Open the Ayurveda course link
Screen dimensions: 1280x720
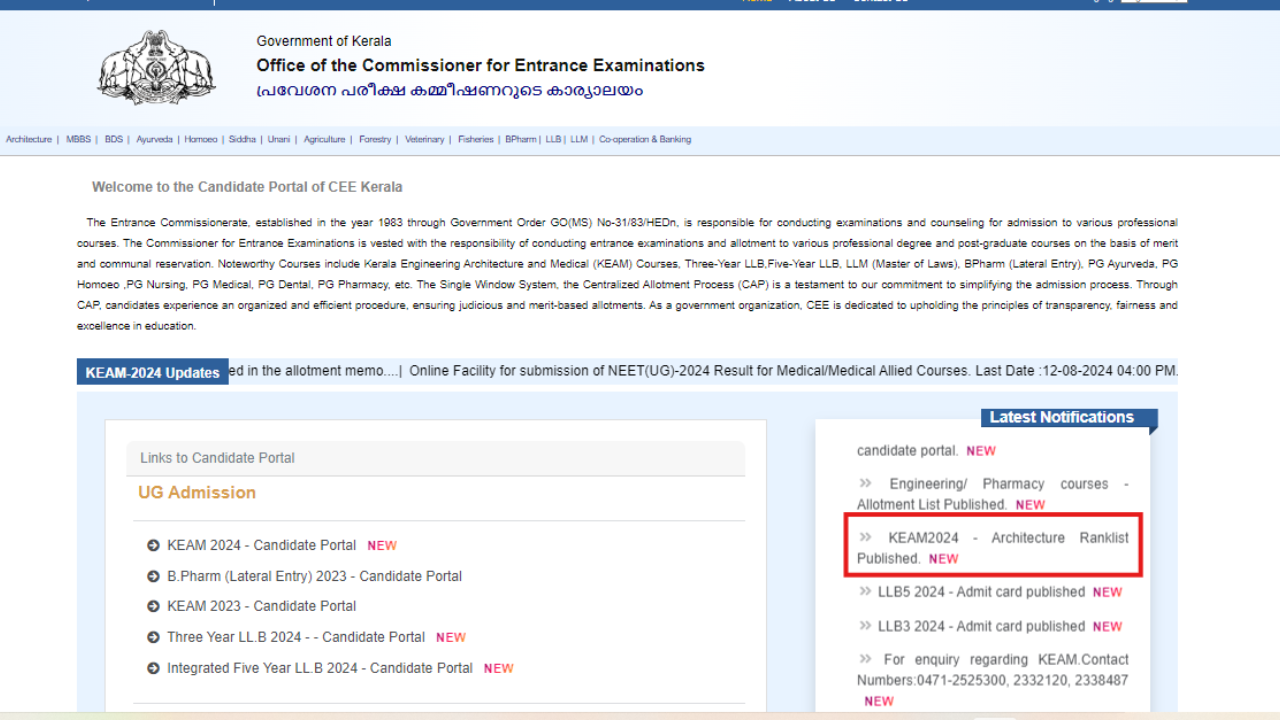click(154, 140)
